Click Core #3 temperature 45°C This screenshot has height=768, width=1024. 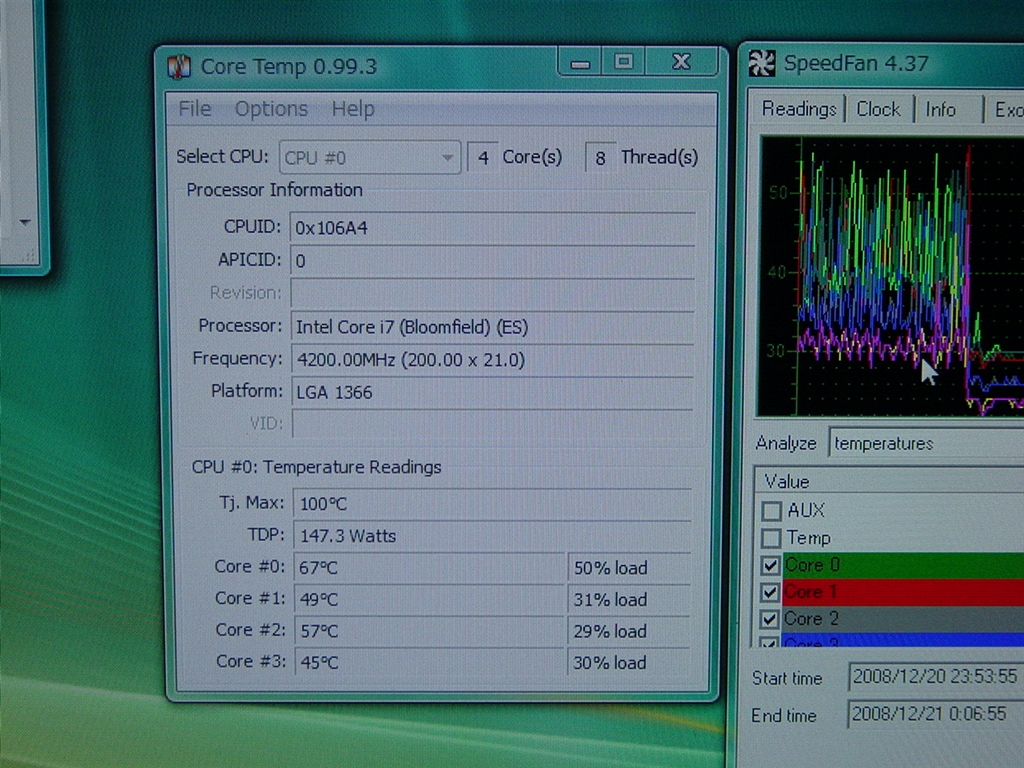coord(430,662)
